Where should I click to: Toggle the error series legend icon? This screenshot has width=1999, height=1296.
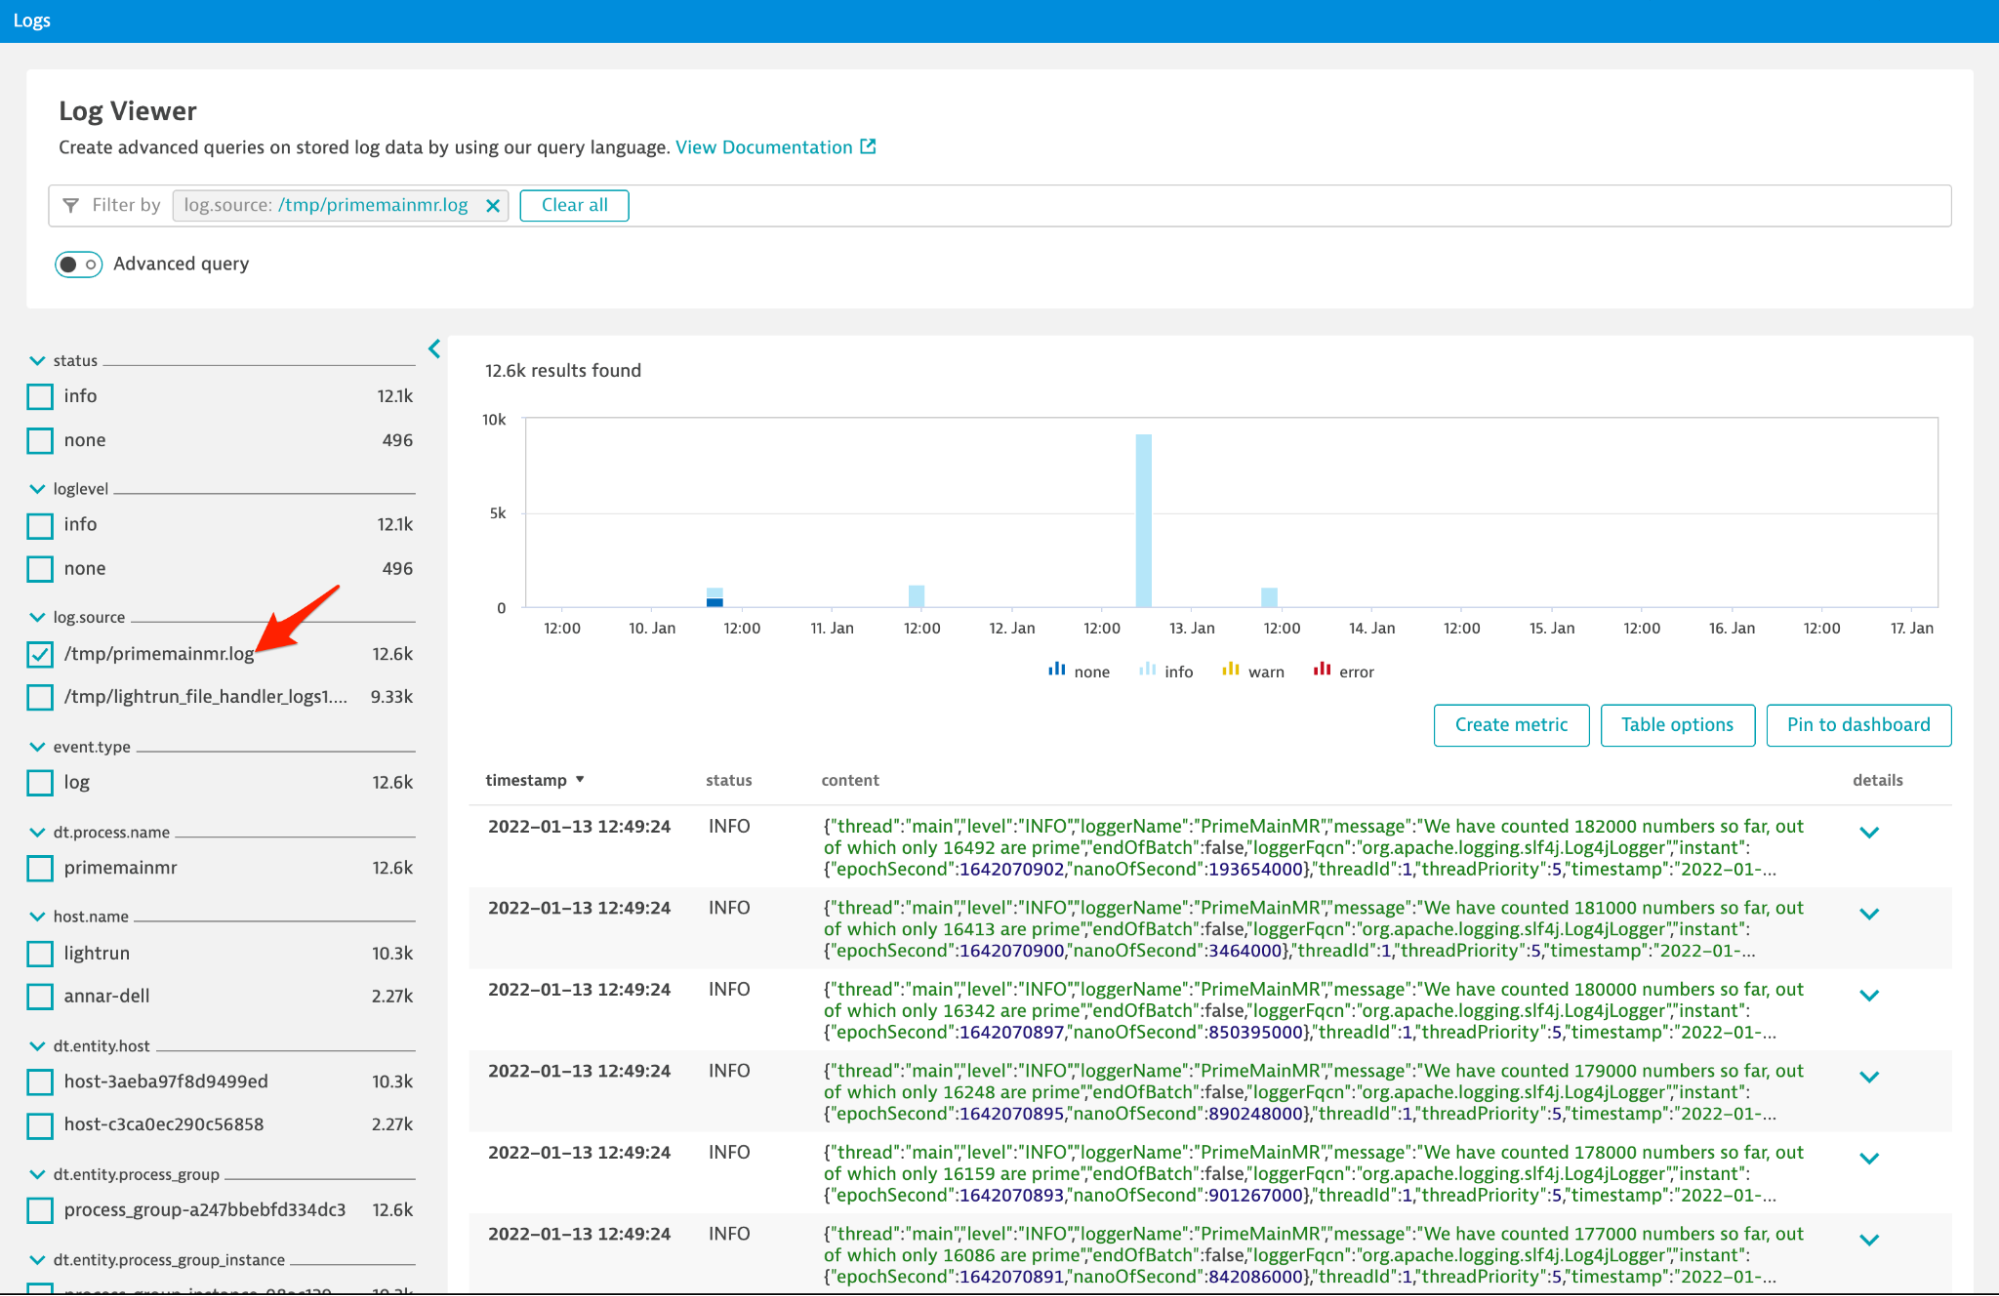[1321, 670]
